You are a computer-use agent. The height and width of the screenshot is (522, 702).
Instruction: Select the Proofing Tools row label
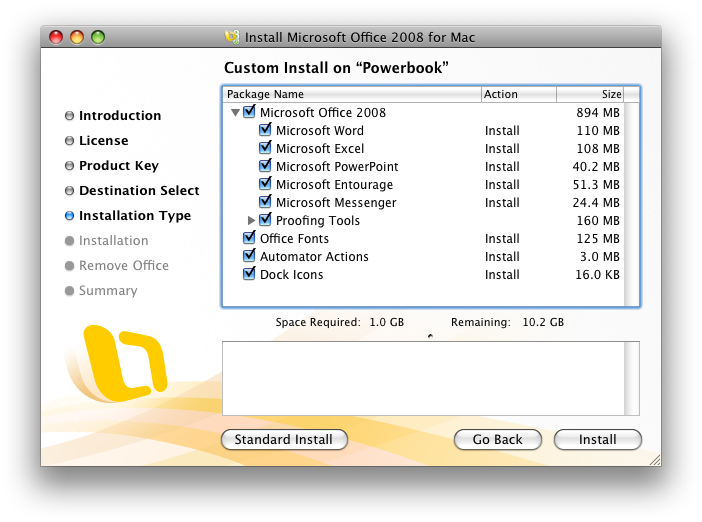coord(318,220)
